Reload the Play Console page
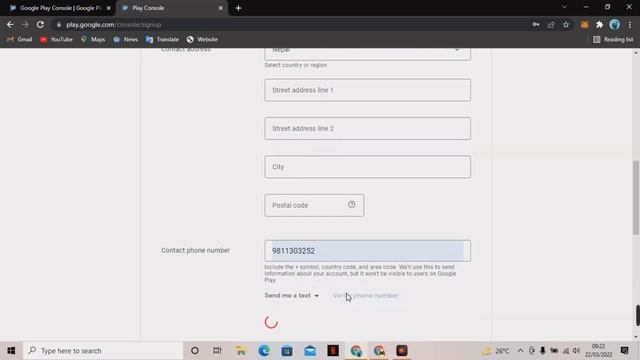This screenshot has width=640, height=360. pos(40,25)
